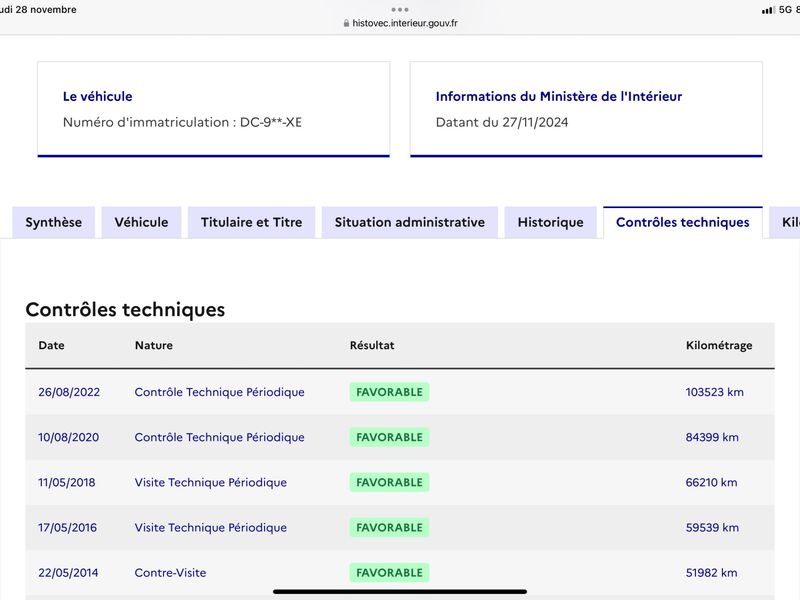
Task: Click the FAVORABLE badge for 11/05/2018
Action: [389, 482]
